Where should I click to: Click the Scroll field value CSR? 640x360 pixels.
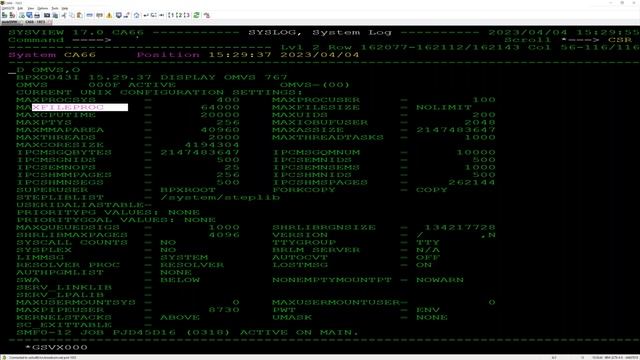620,40
